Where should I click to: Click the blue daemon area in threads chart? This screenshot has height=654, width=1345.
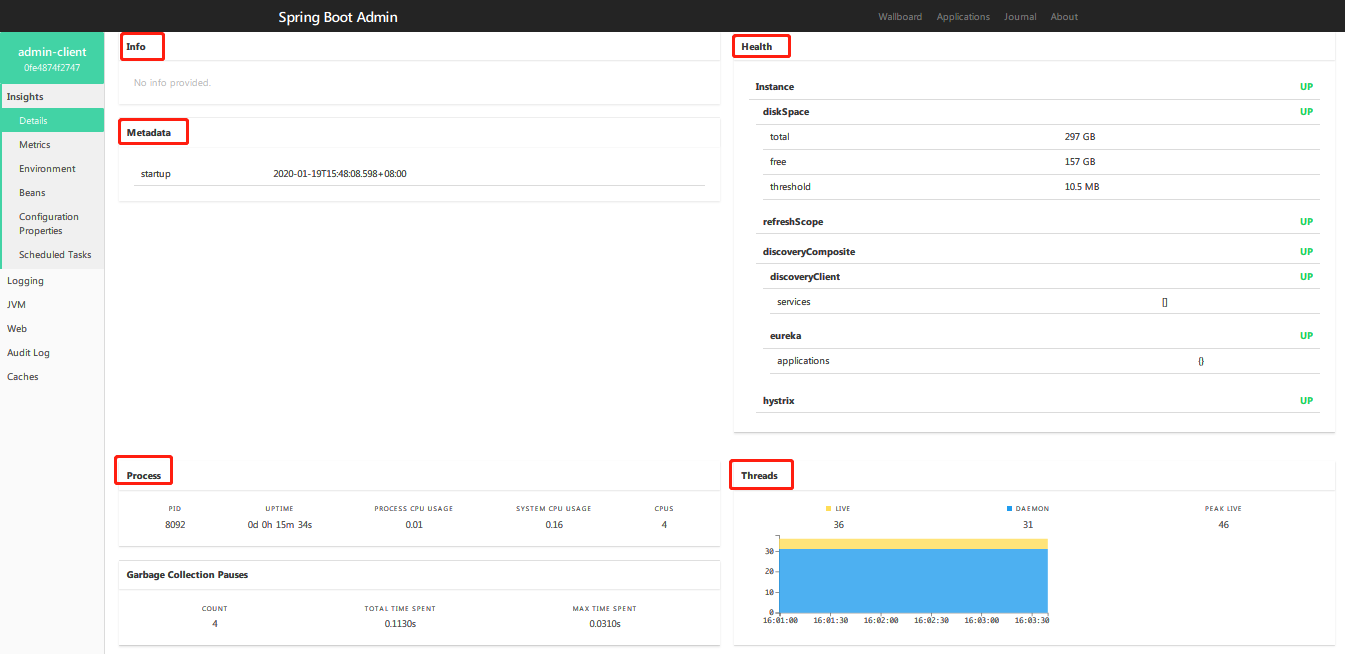(x=913, y=580)
